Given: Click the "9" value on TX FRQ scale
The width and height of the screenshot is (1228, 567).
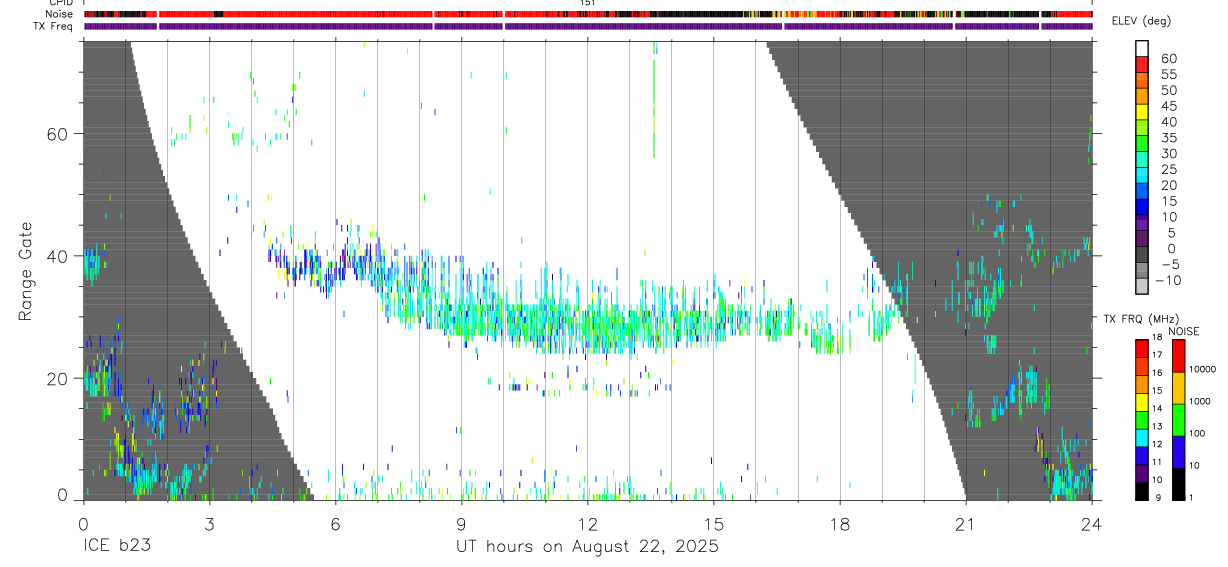Looking at the screenshot, I should coord(1158,497).
